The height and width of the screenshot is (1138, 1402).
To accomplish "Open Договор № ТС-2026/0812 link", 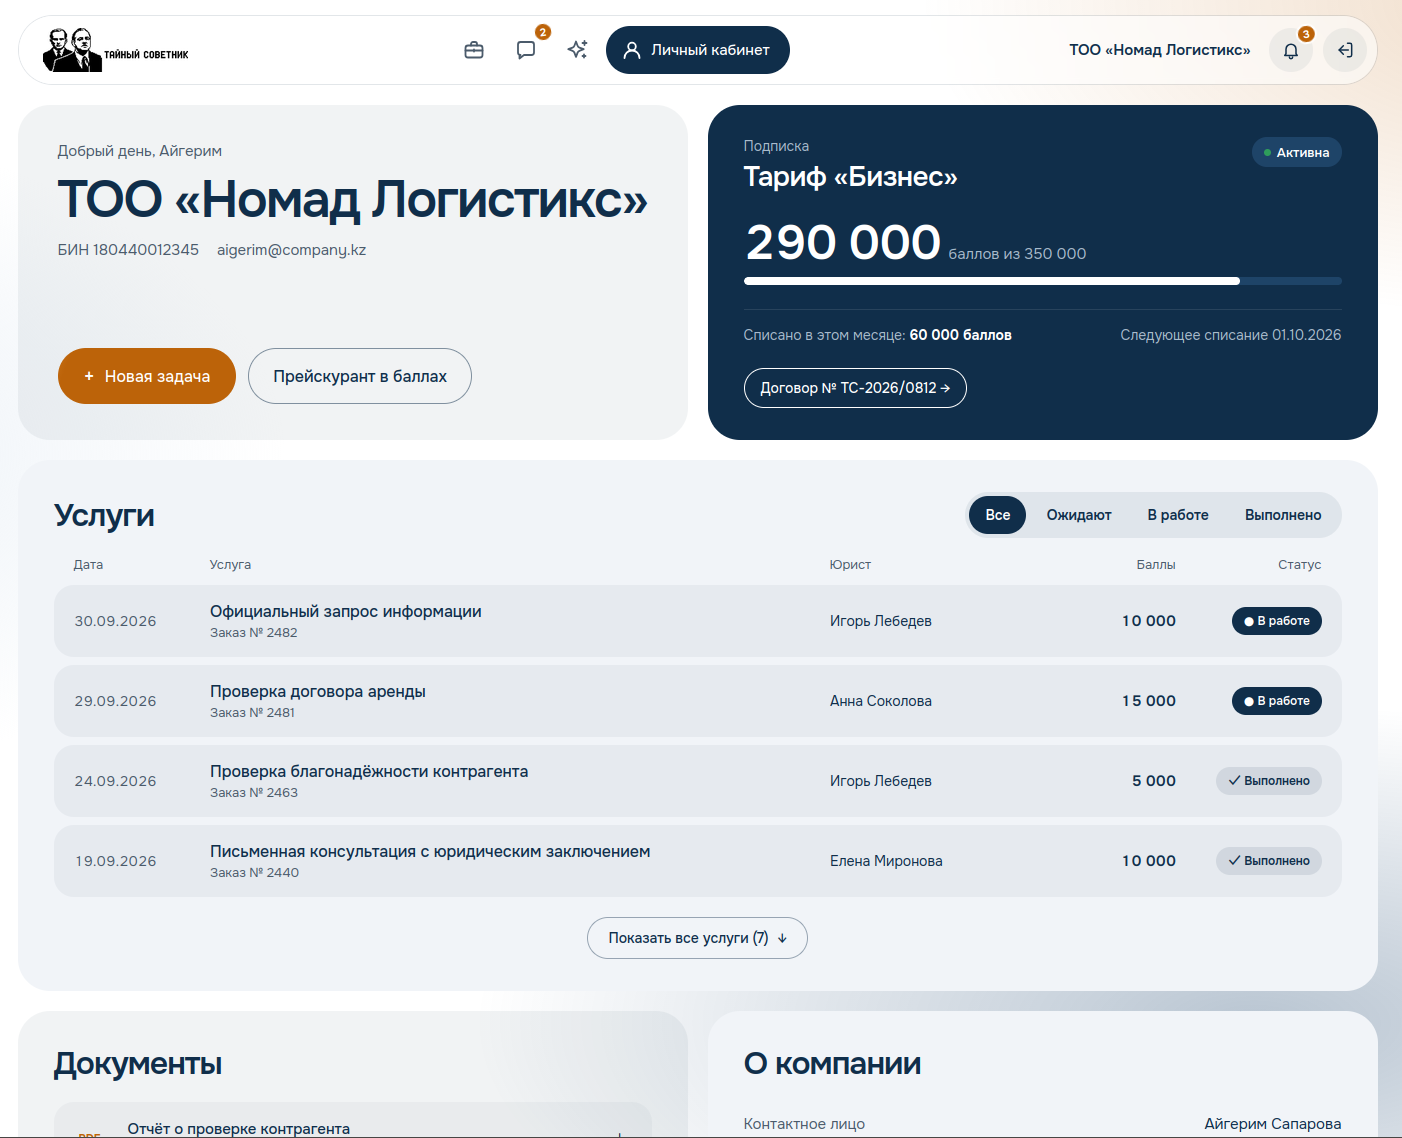I will tap(855, 388).
